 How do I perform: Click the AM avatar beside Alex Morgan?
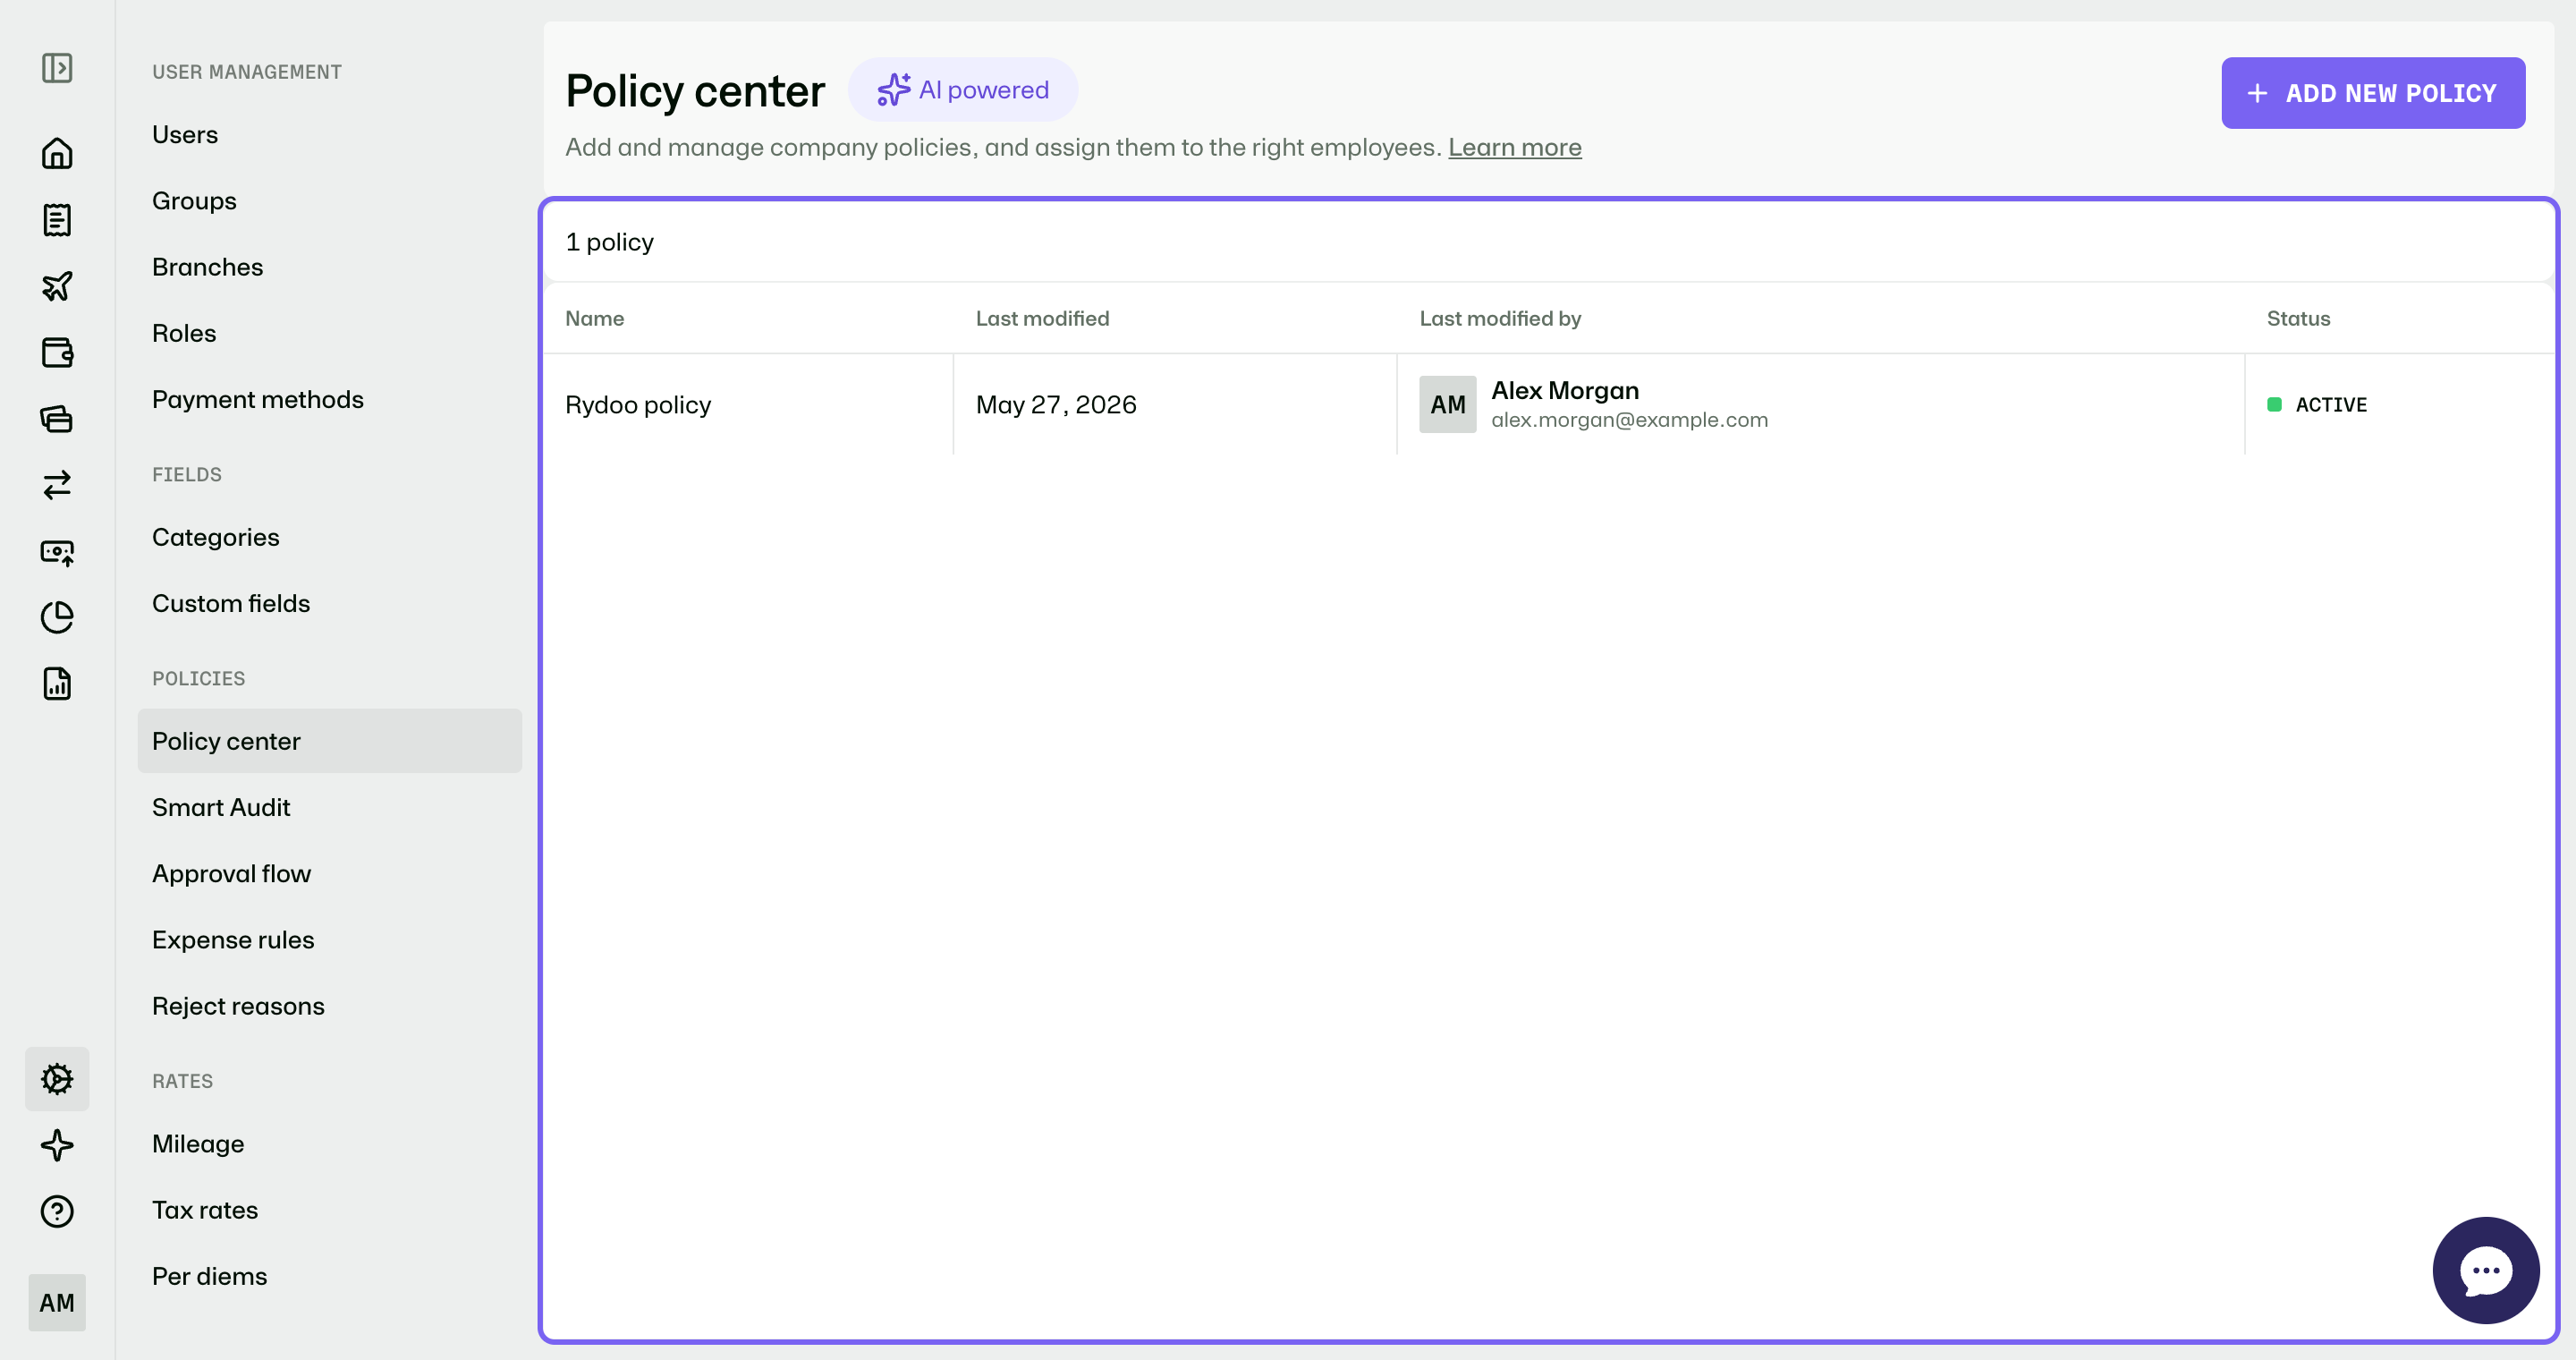(x=1447, y=404)
